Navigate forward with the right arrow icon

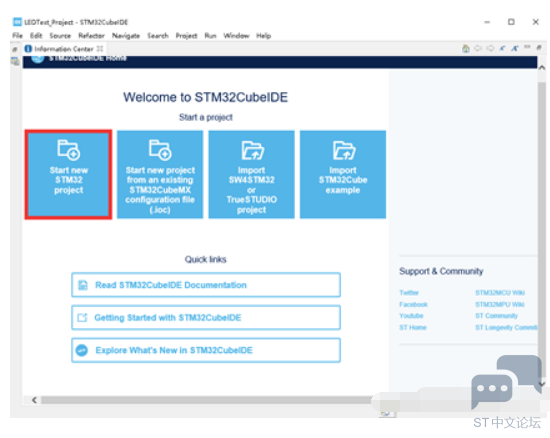(490, 48)
